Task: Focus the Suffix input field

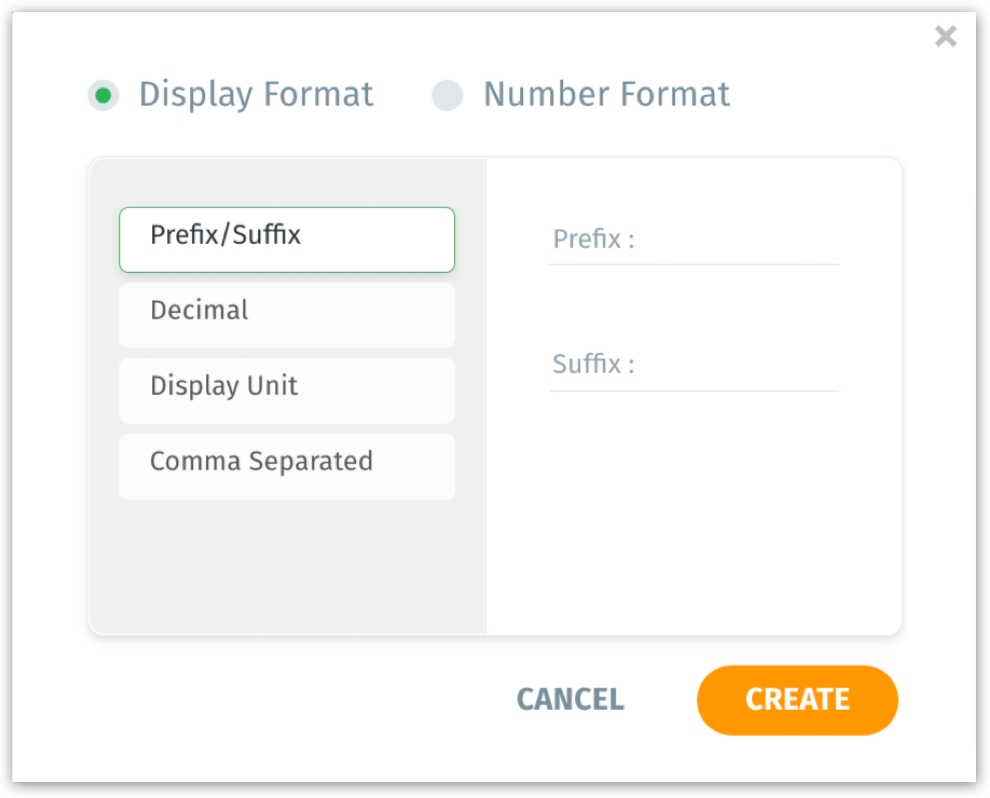Action: coord(736,365)
